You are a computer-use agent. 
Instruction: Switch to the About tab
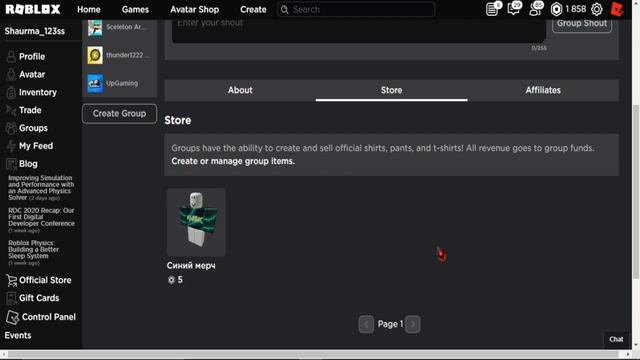pos(240,90)
